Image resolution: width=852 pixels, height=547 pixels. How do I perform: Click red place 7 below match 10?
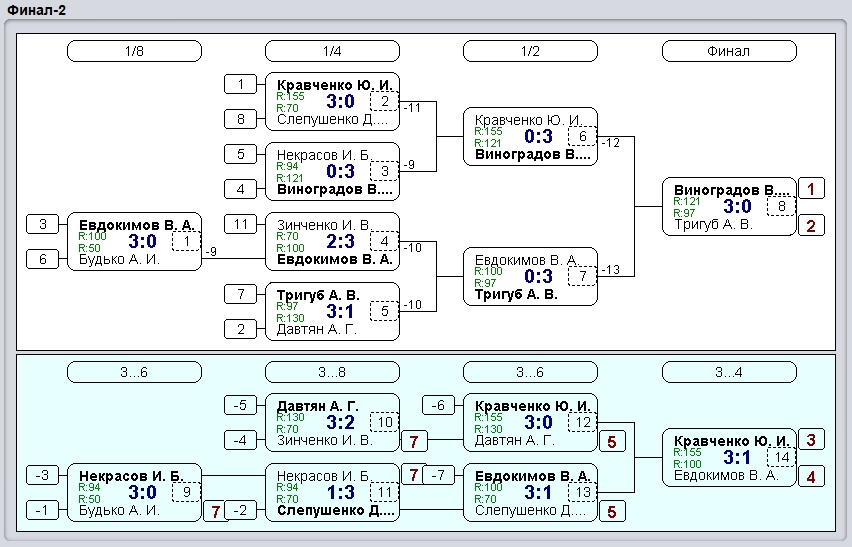tap(414, 442)
